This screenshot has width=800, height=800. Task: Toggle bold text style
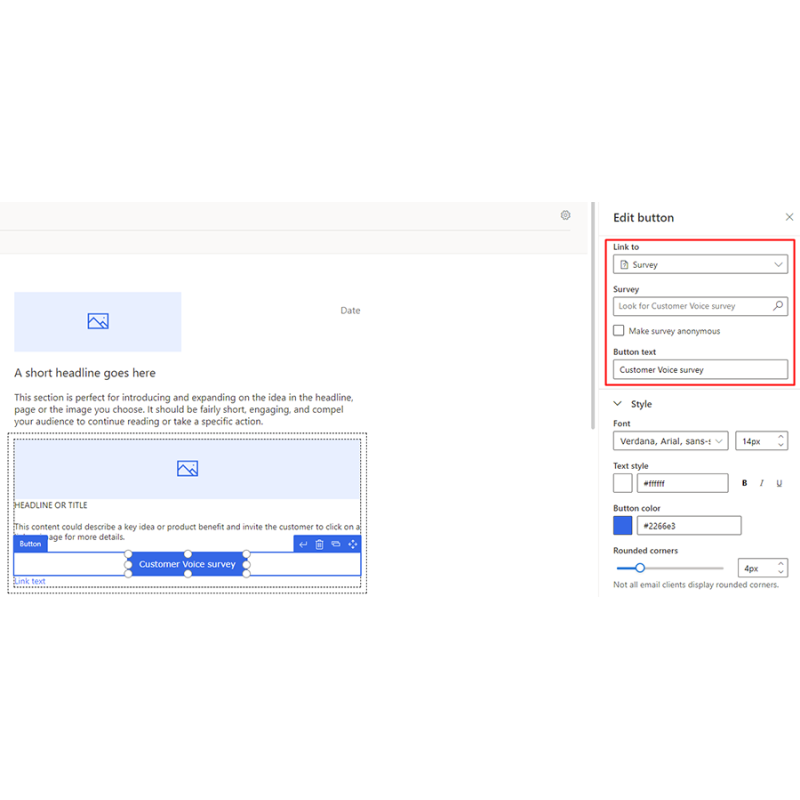(x=744, y=483)
